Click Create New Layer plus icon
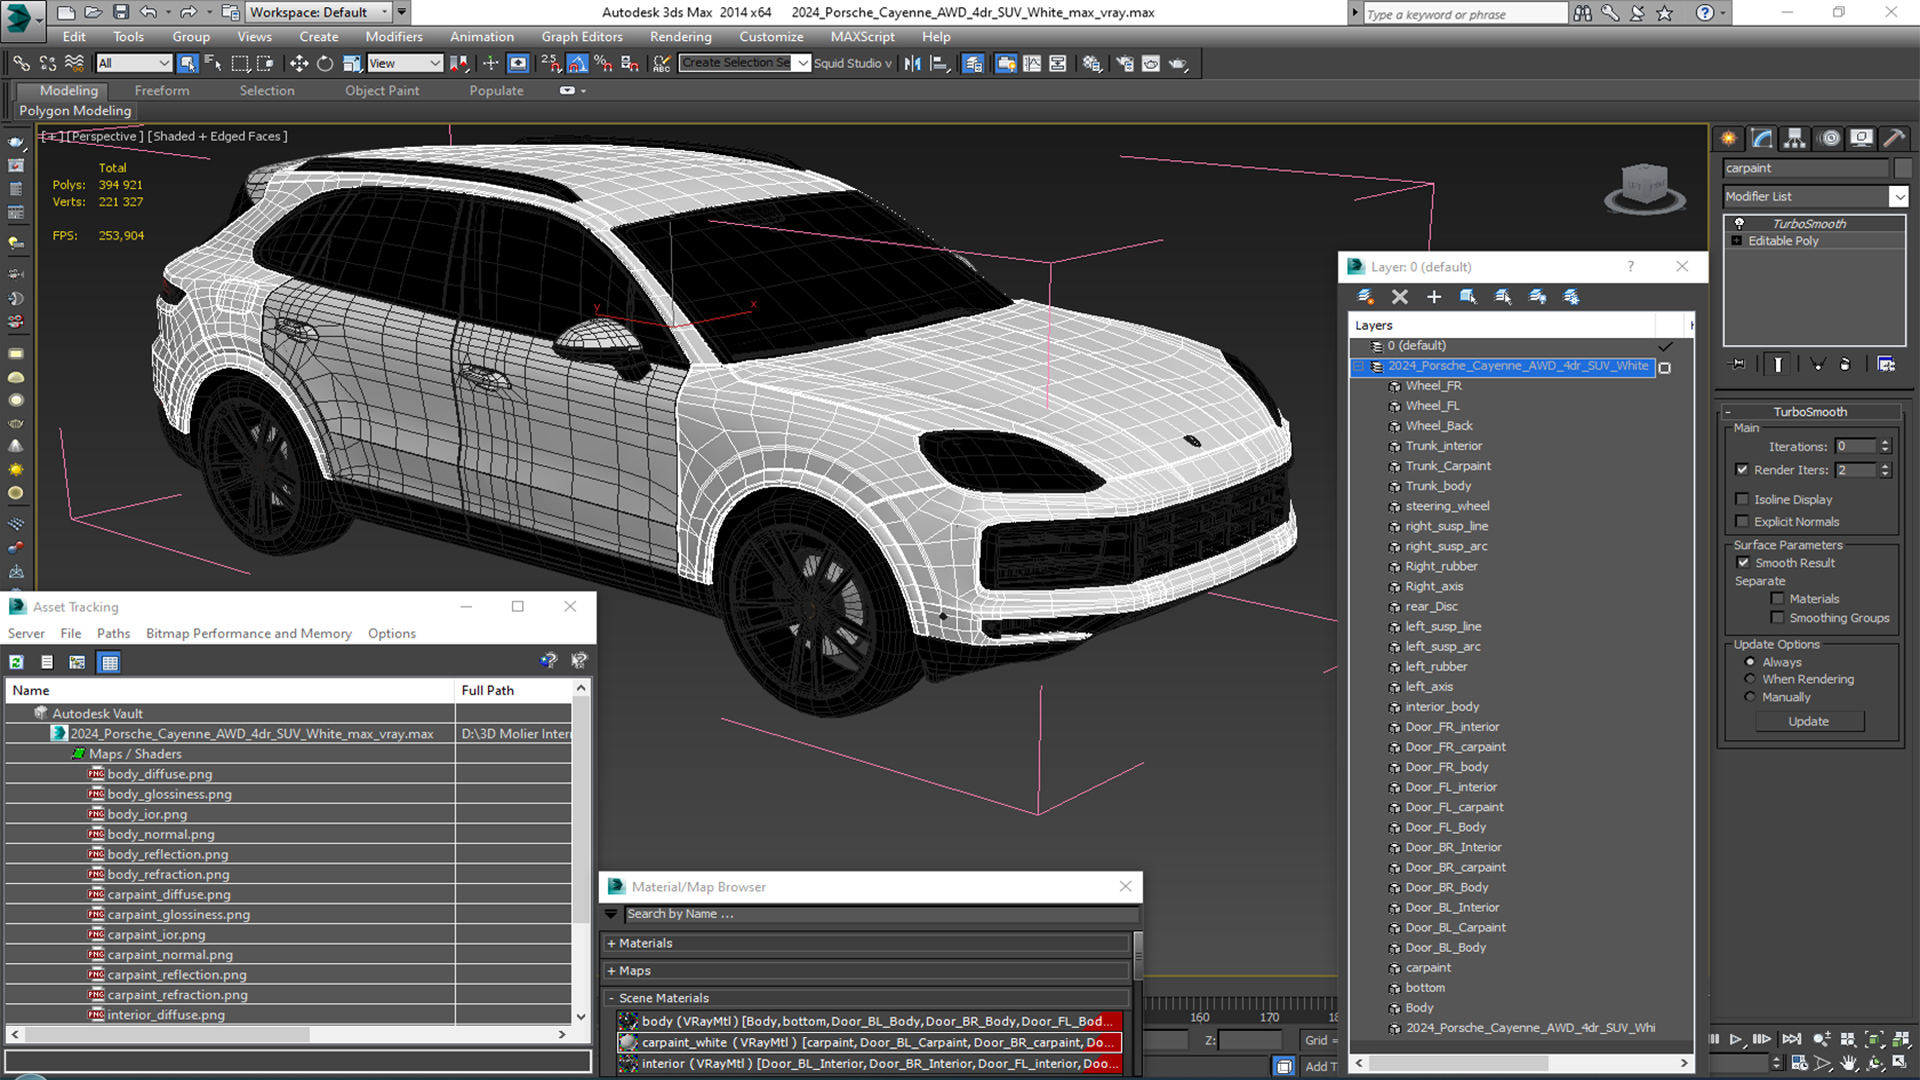Screen dimensions: 1920x1080 point(1433,297)
